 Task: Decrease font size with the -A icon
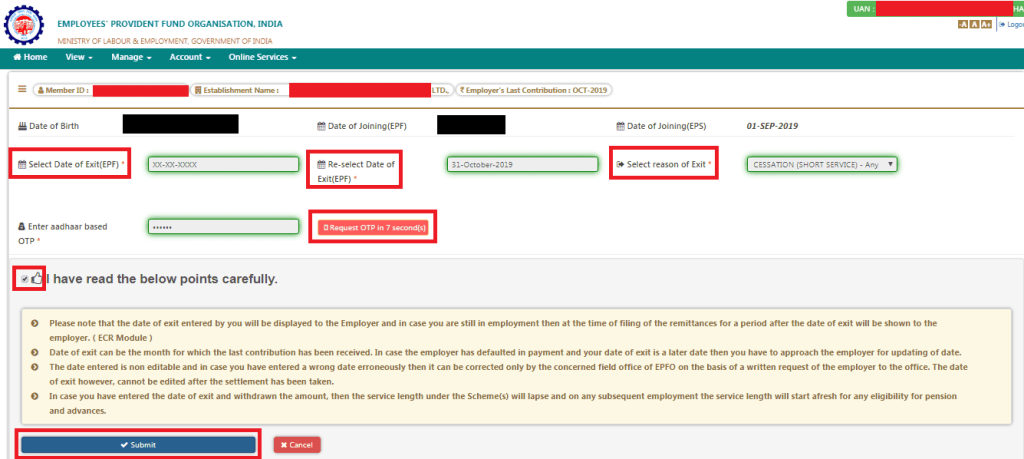[x=962, y=24]
